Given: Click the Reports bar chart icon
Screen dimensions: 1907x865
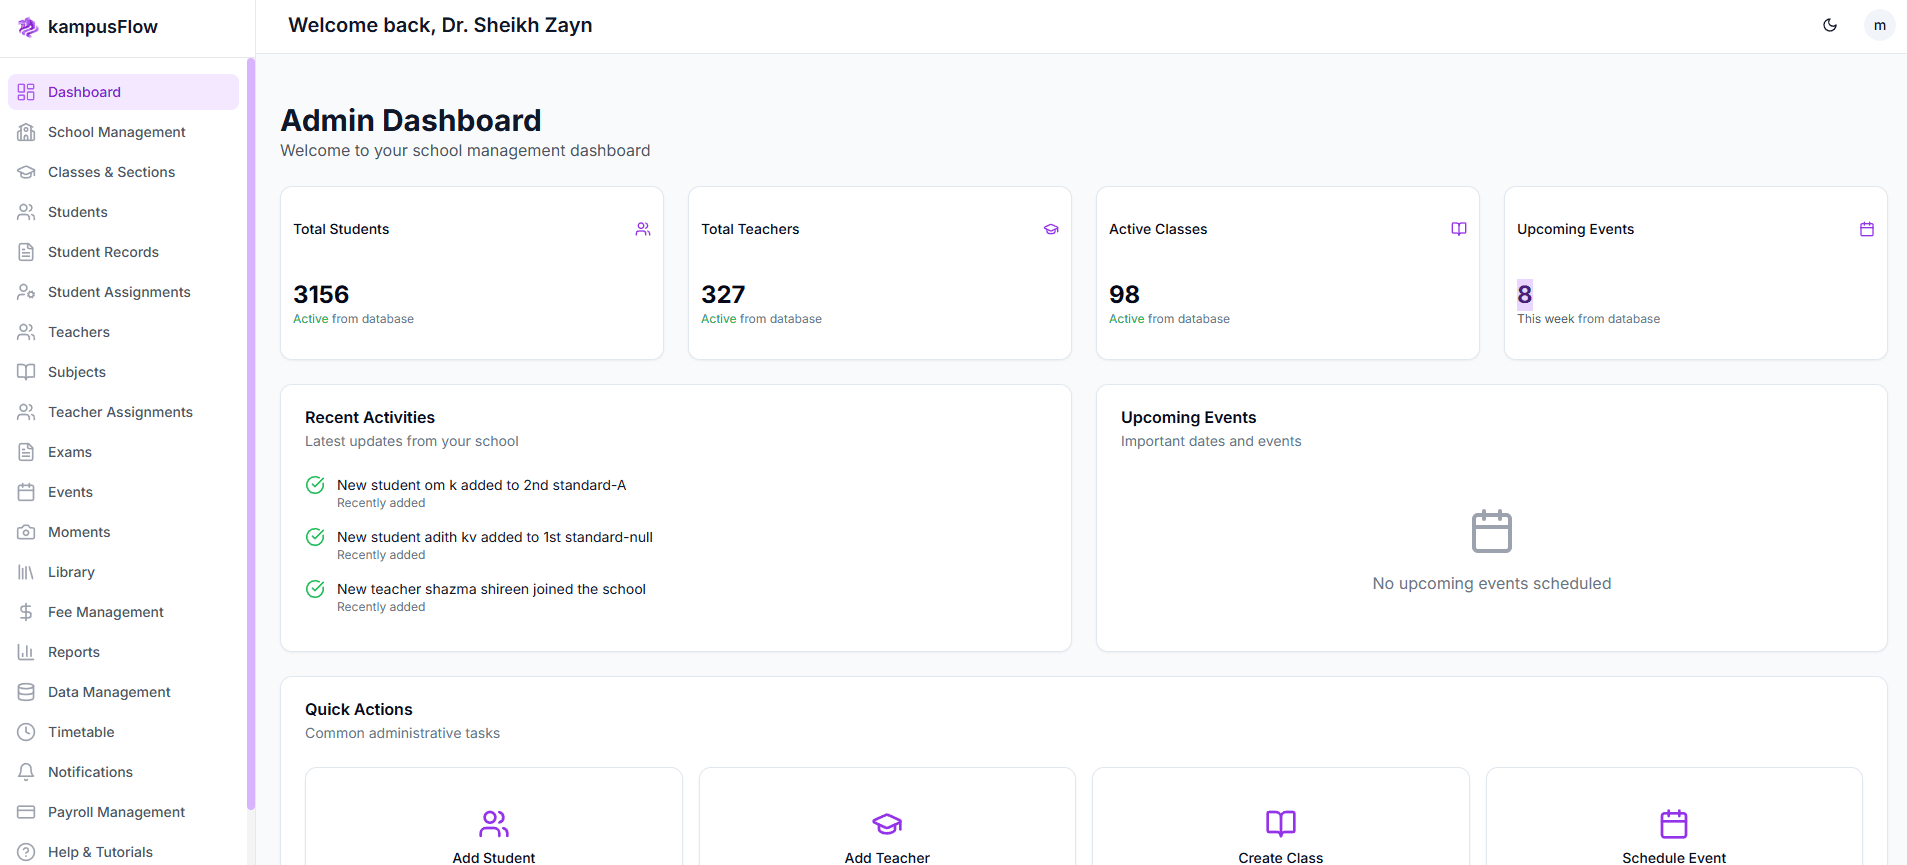Looking at the screenshot, I should pyautogui.click(x=26, y=652).
